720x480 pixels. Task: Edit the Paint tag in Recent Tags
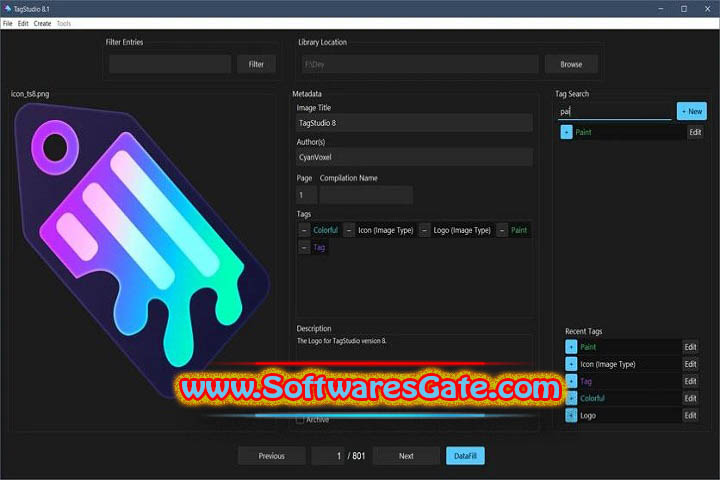pos(690,347)
